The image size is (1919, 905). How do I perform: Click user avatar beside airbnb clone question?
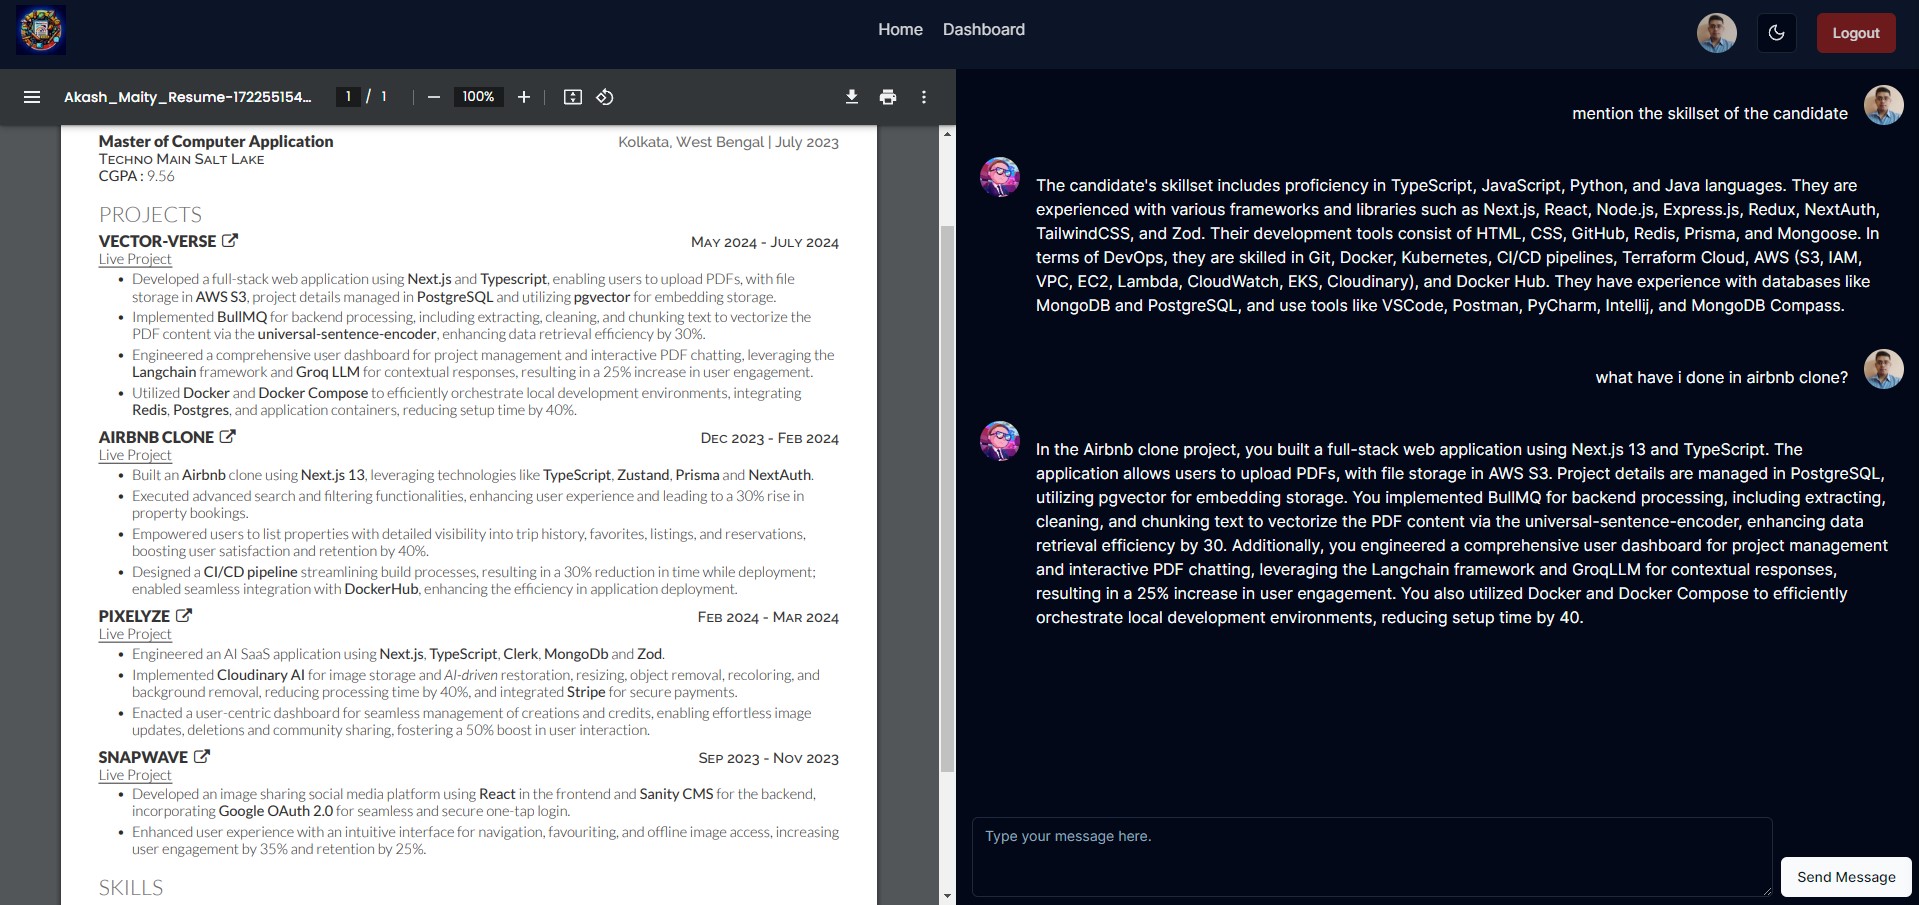click(x=1884, y=369)
